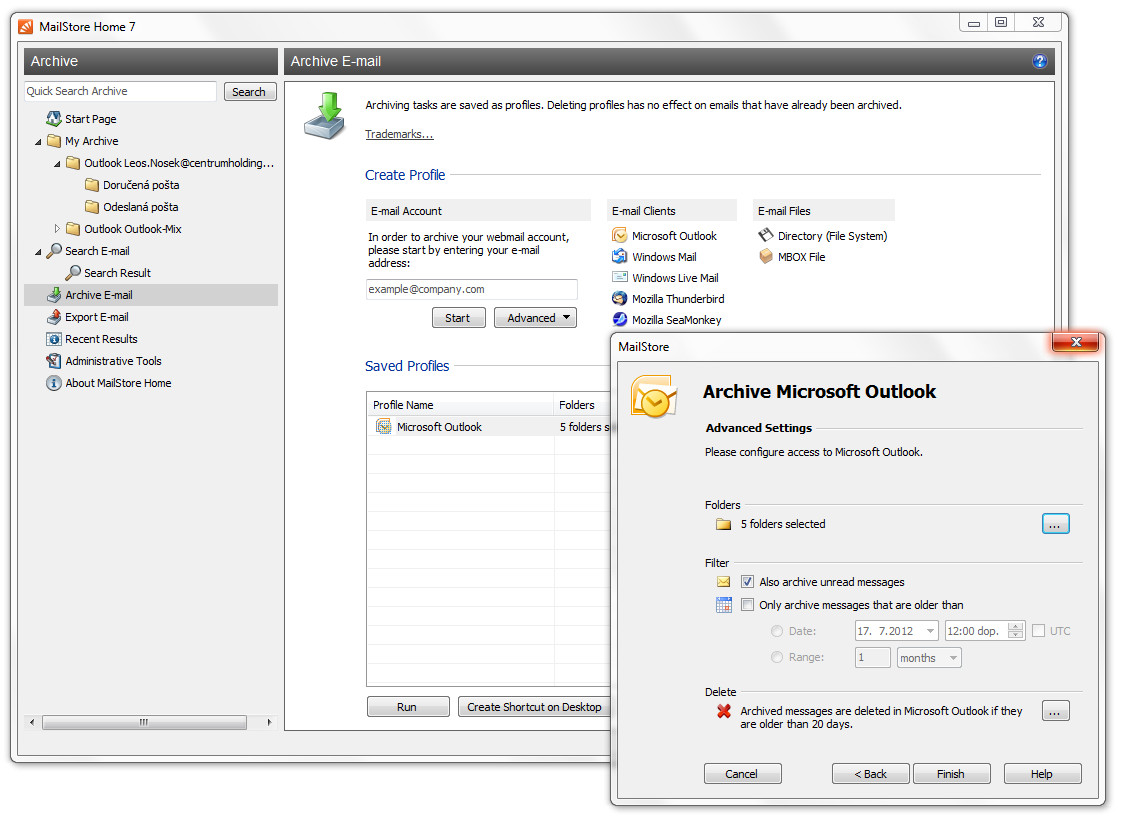
Task: Click the Back button in the dialog
Action: tap(871, 774)
